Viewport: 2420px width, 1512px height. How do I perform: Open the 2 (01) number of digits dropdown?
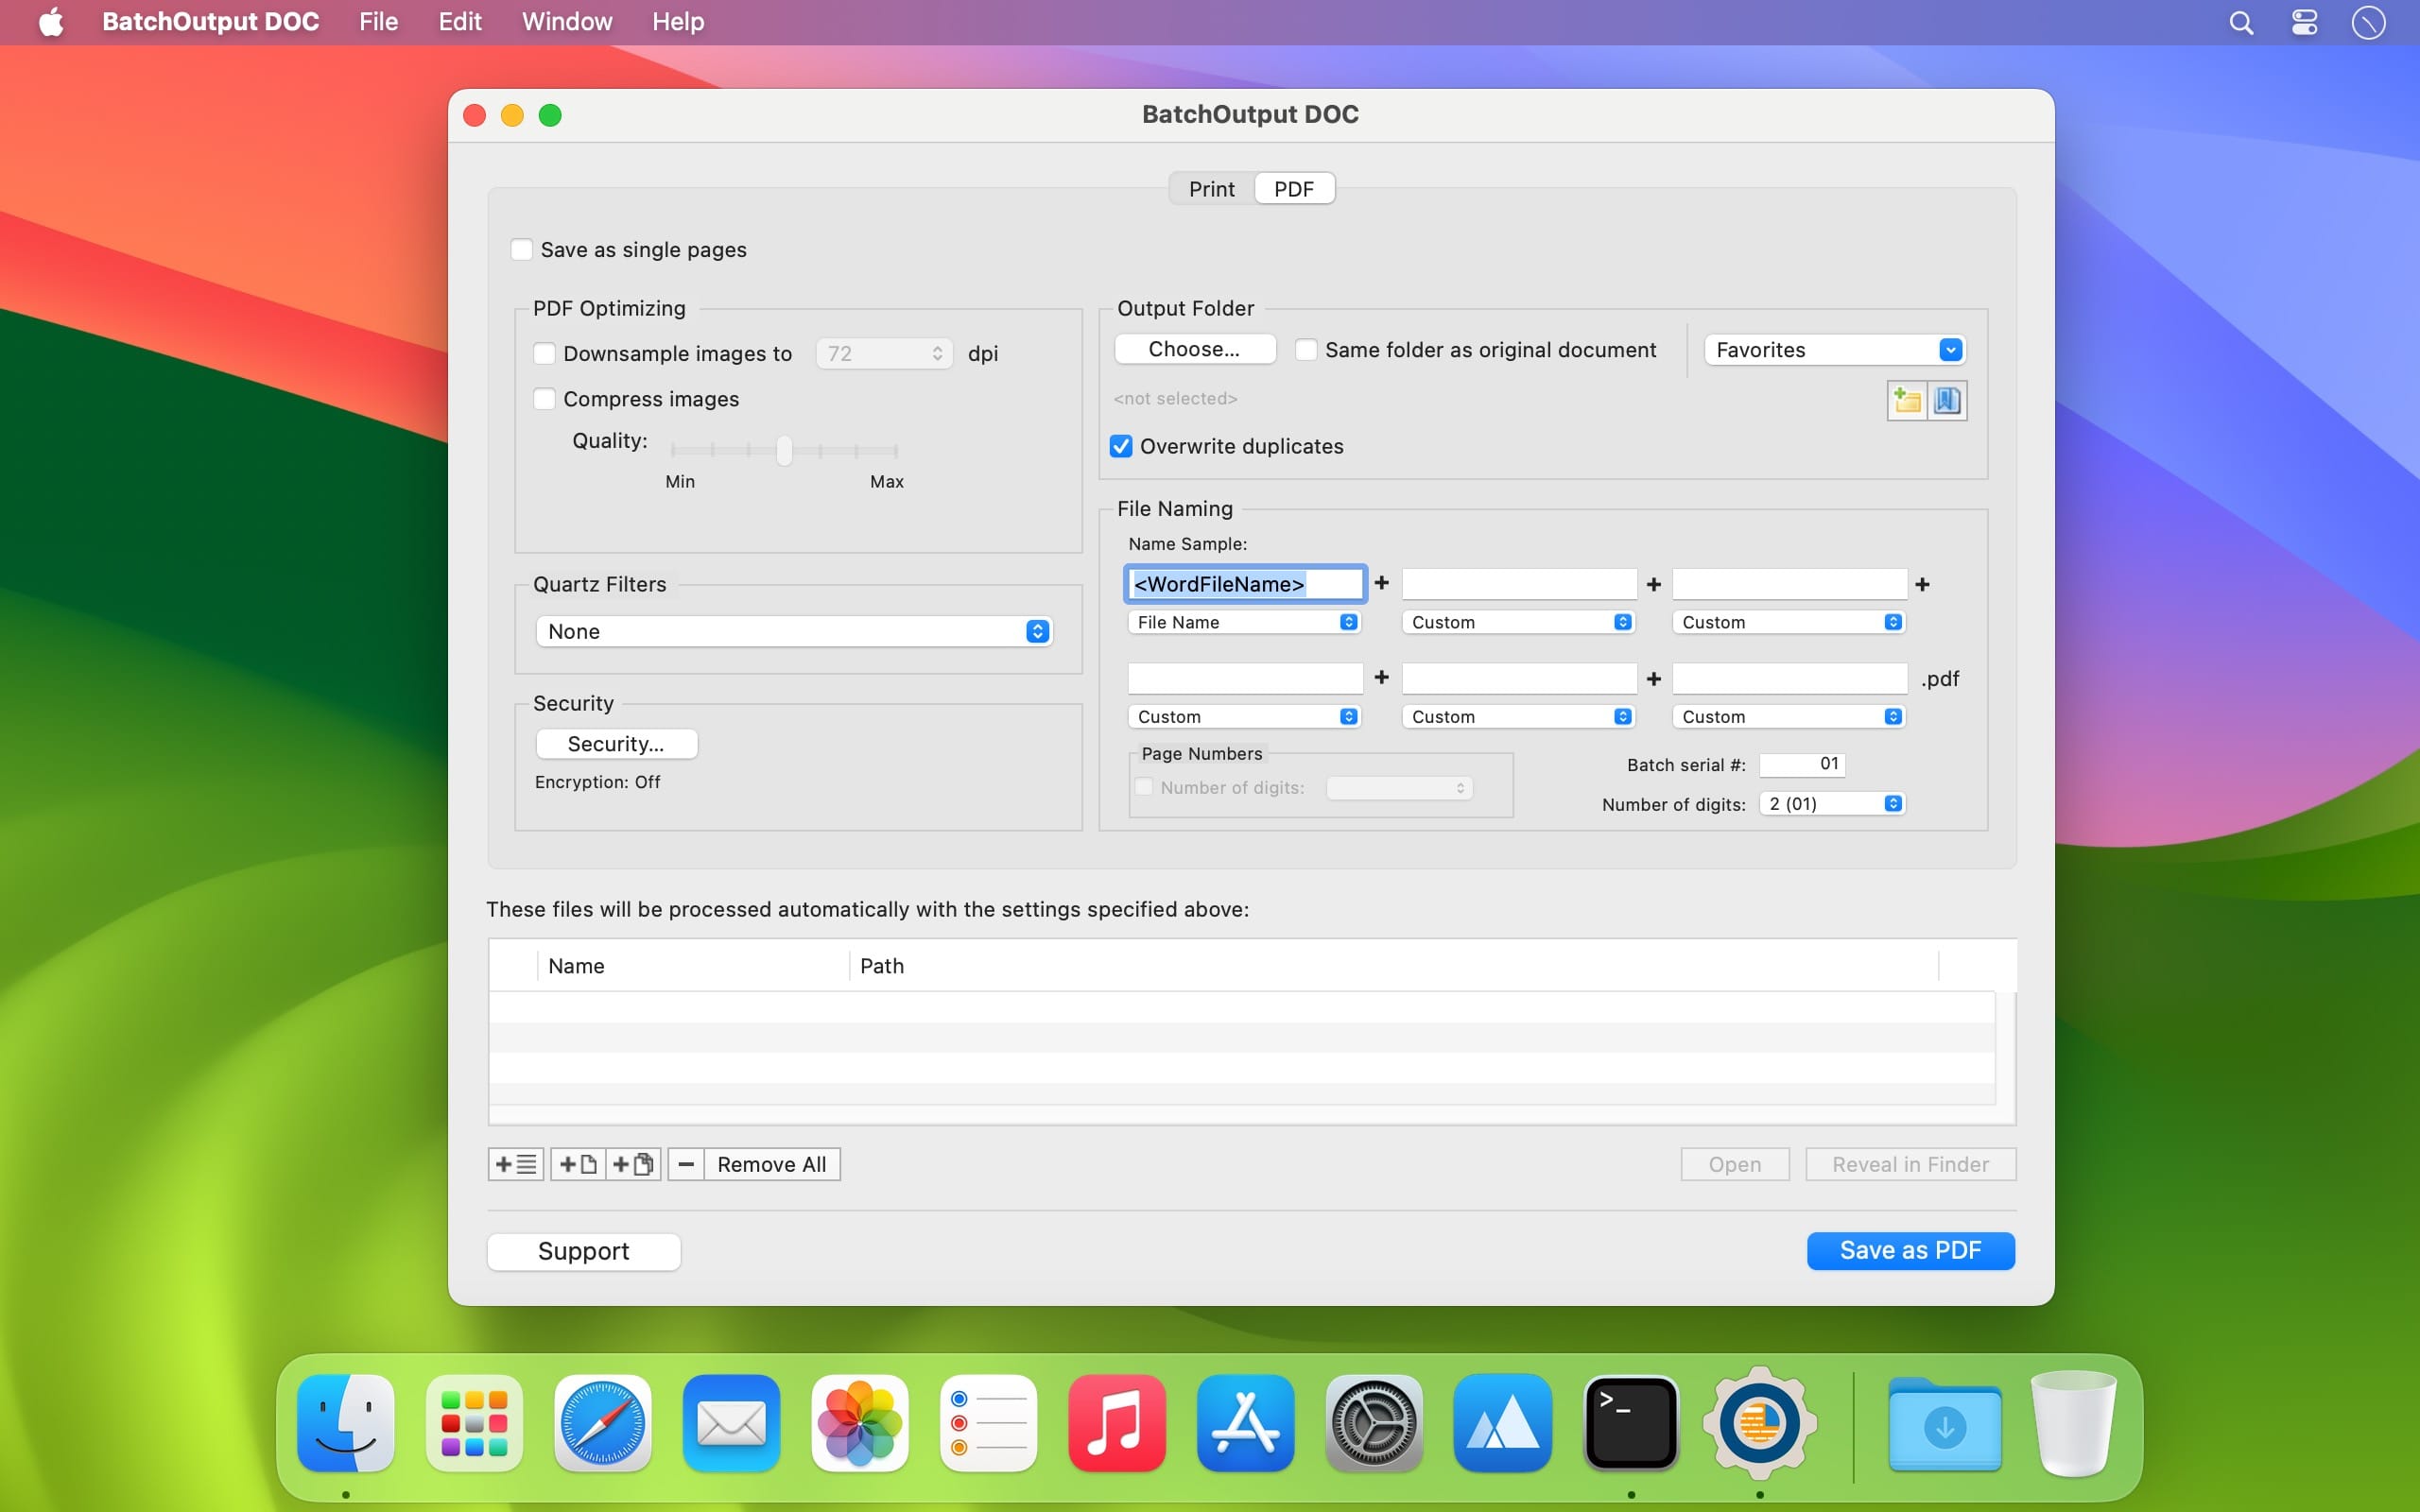(1832, 803)
